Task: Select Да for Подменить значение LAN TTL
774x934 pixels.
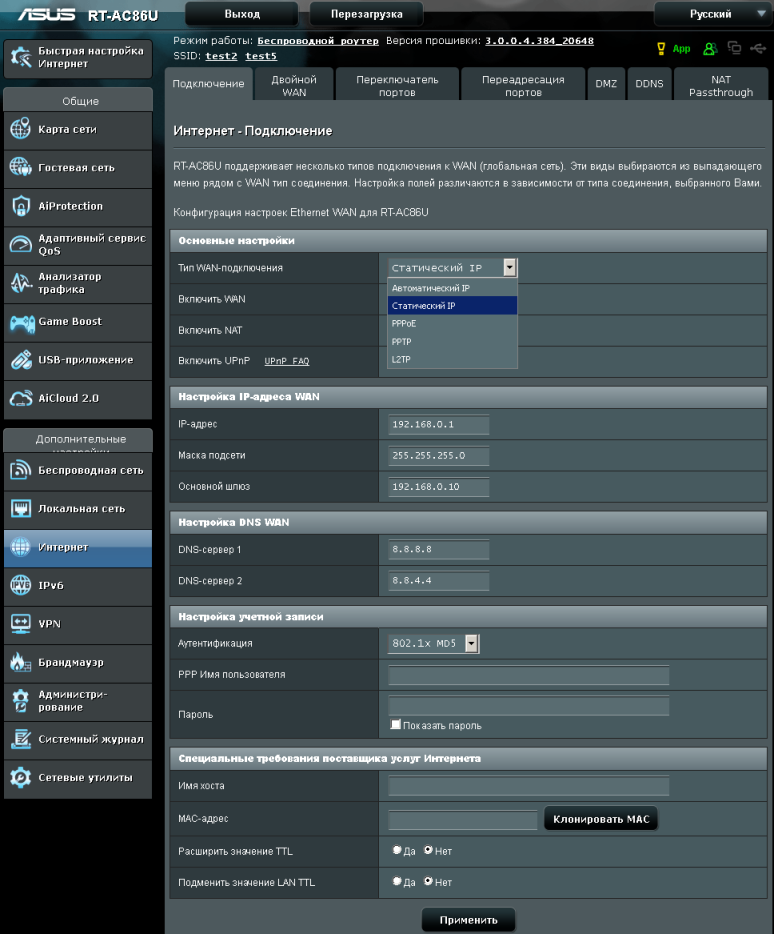Action: pyautogui.click(x=397, y=881)
